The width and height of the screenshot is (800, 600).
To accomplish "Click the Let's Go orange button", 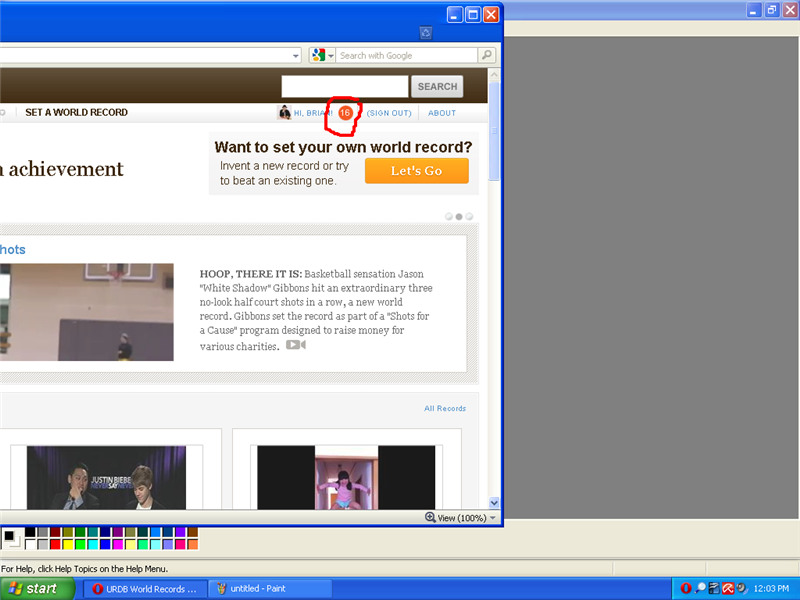I will [x=416, y=171].
